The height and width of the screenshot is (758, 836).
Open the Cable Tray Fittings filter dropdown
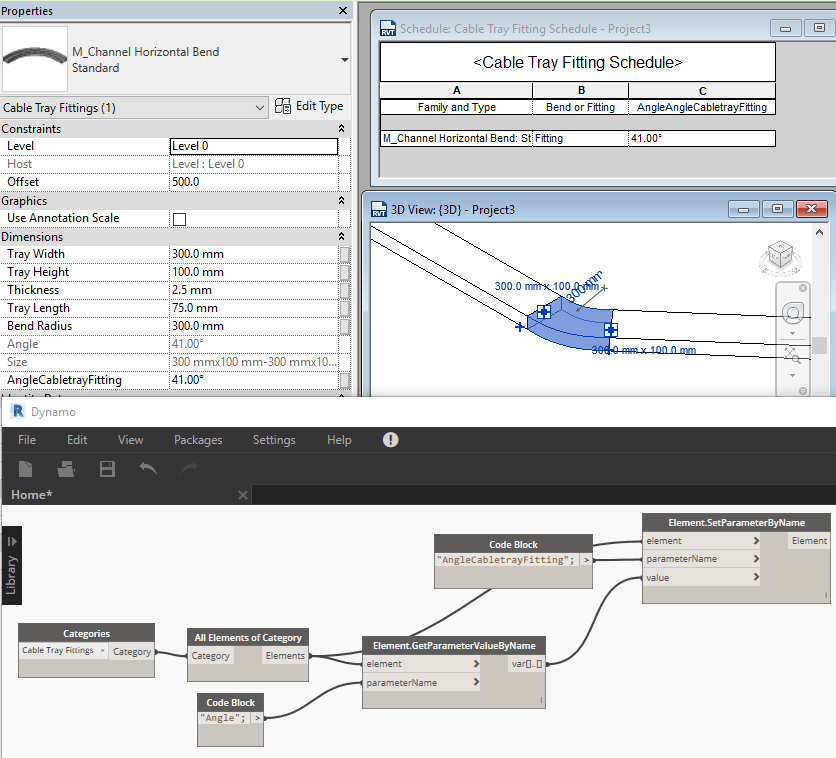coord(260,108)
